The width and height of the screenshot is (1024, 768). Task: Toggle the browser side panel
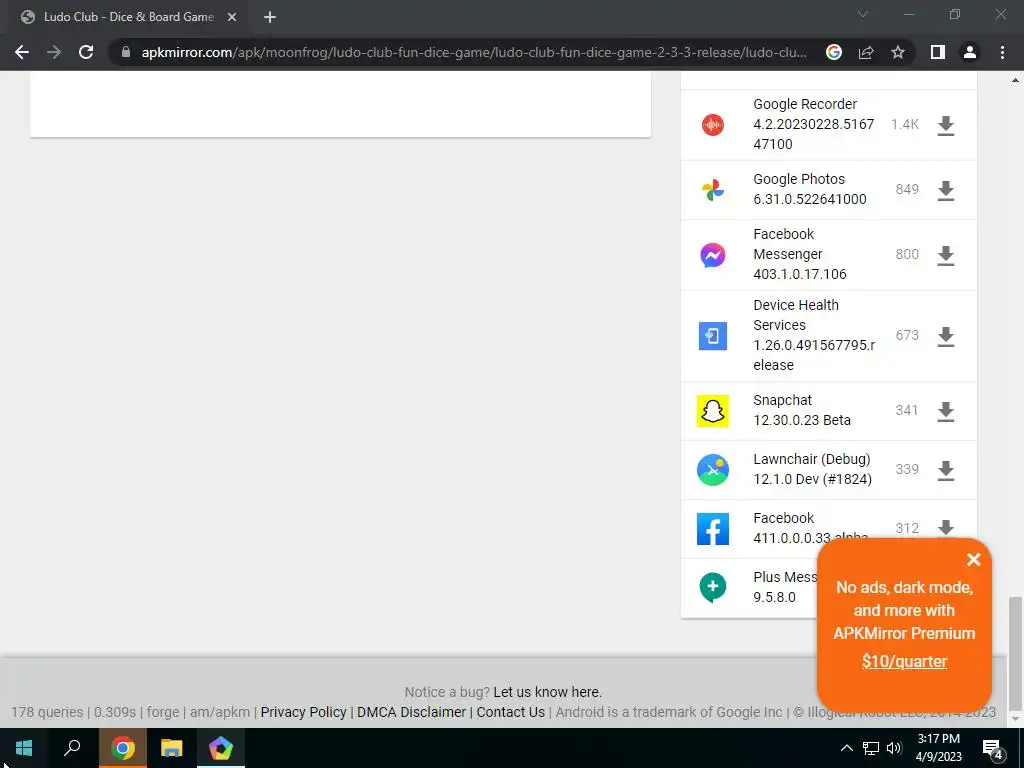pyautogui.click(x=938, y=52)
